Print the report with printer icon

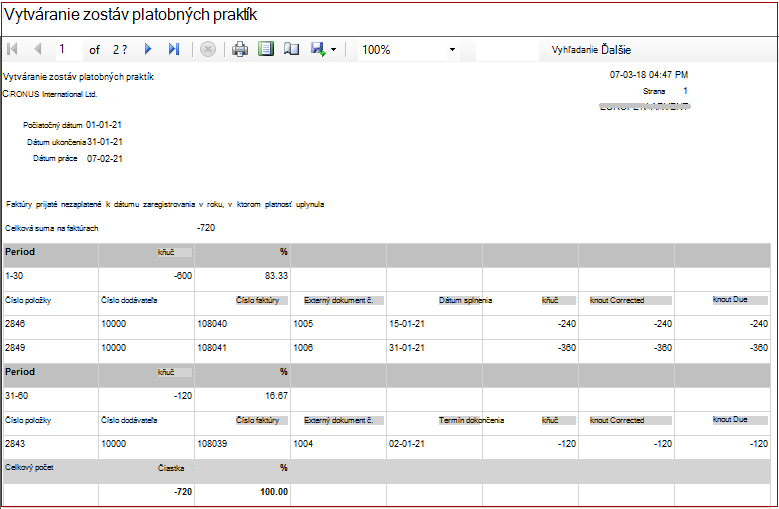point(240,49)
